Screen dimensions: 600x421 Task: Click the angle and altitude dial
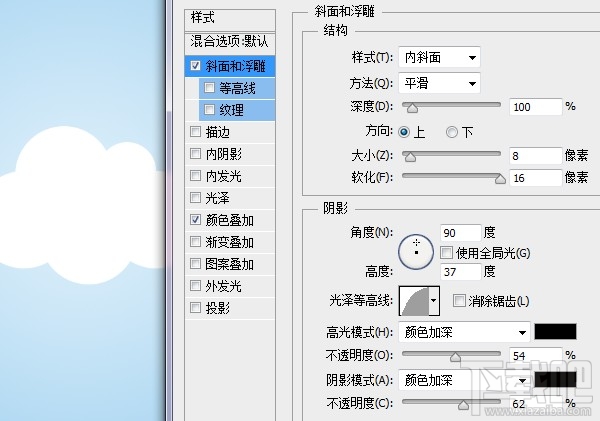tap(416, 252)
